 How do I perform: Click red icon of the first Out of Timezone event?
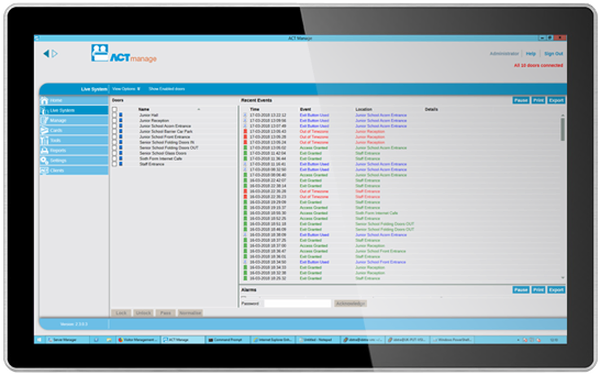pyautogui.click(x=245, y=131)
